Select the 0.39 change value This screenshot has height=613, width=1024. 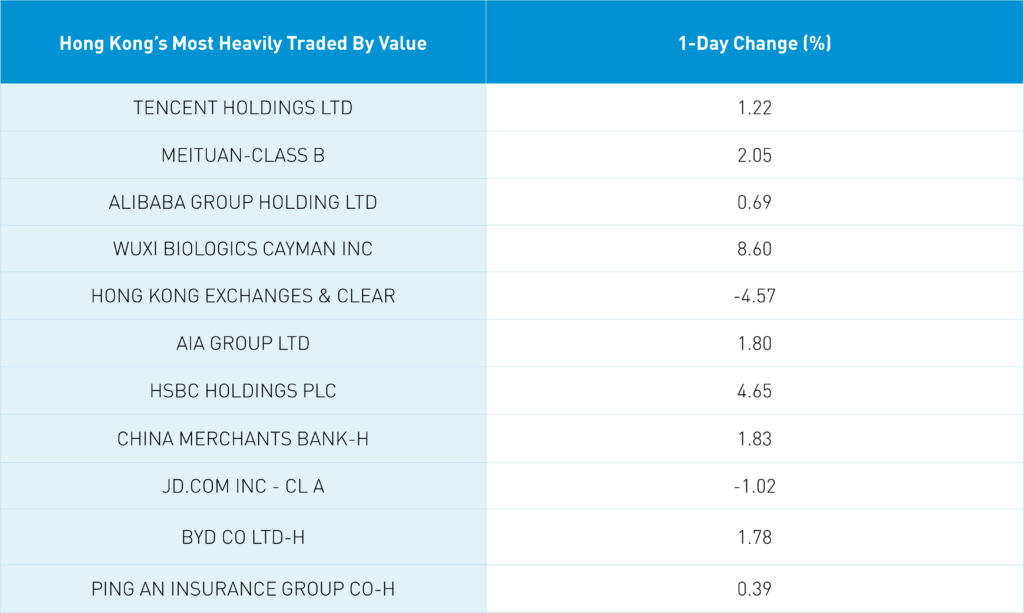pyautogui.click(x=754, y=589)
